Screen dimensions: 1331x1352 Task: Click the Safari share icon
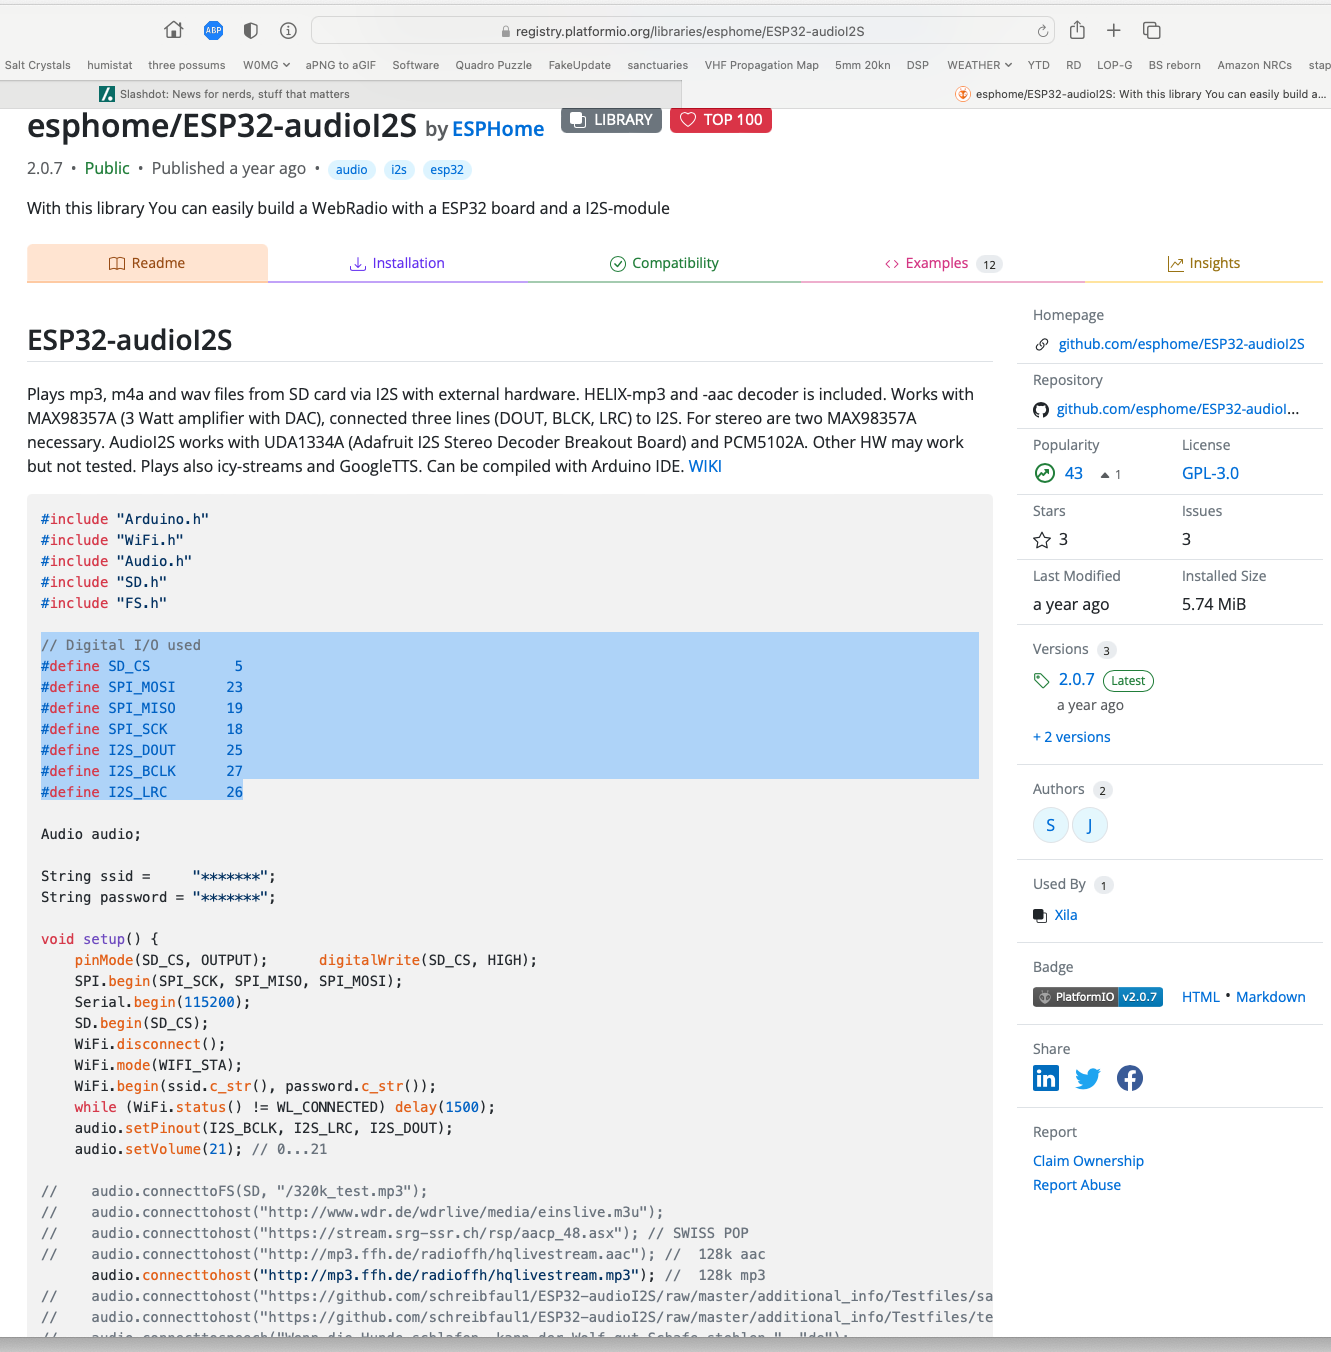point(1077,30)
